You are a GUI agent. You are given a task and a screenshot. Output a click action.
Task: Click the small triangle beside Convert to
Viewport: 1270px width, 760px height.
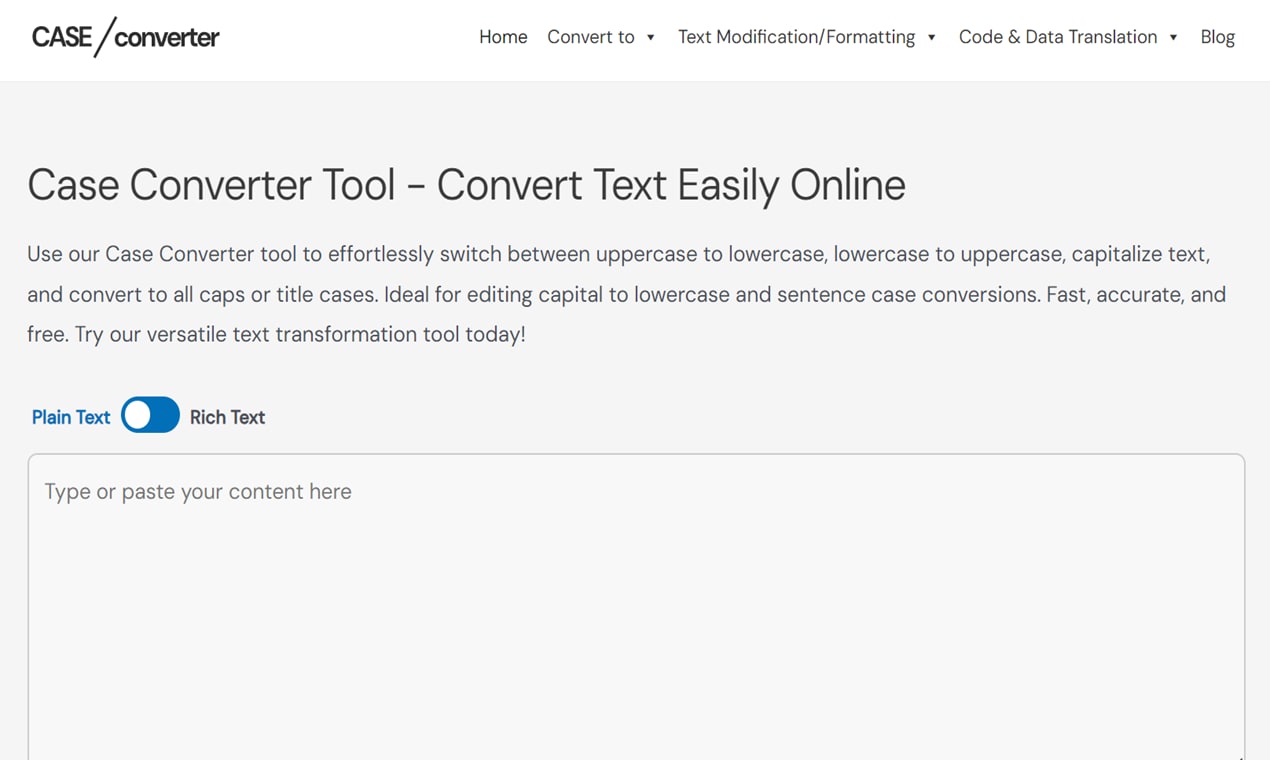pos(651,38)
